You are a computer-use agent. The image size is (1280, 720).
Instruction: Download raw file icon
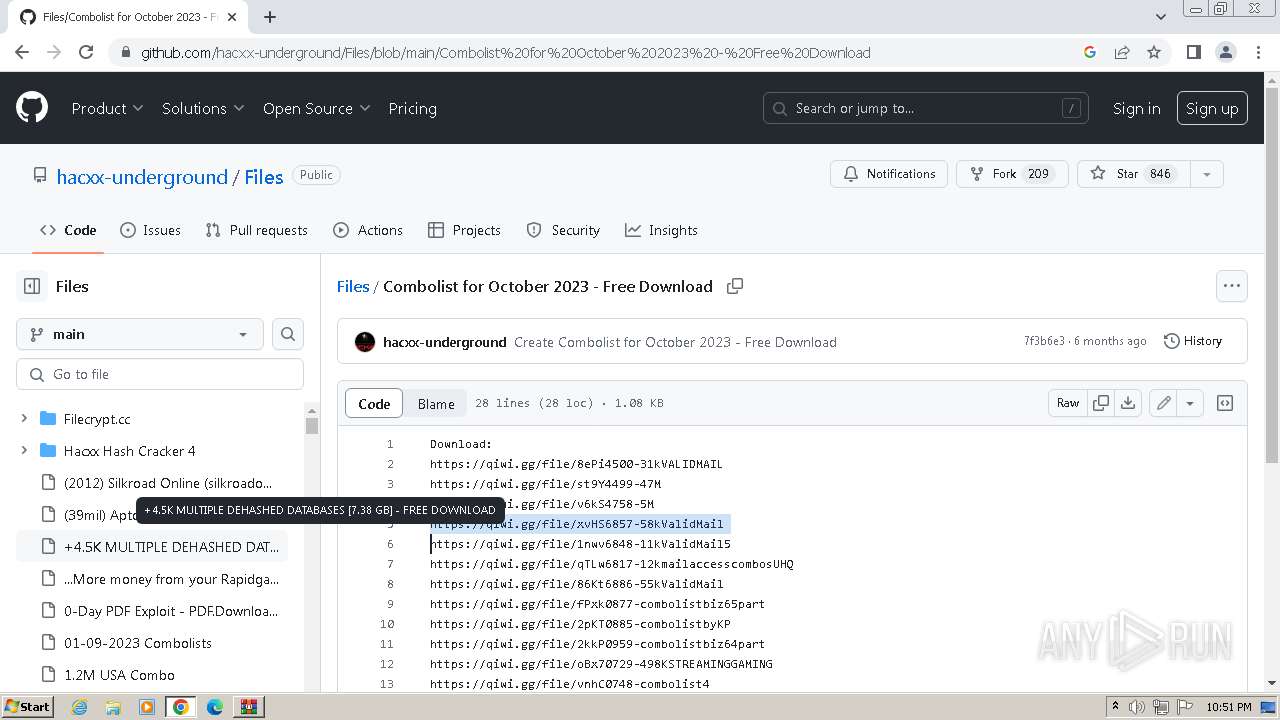point(1128,403)
